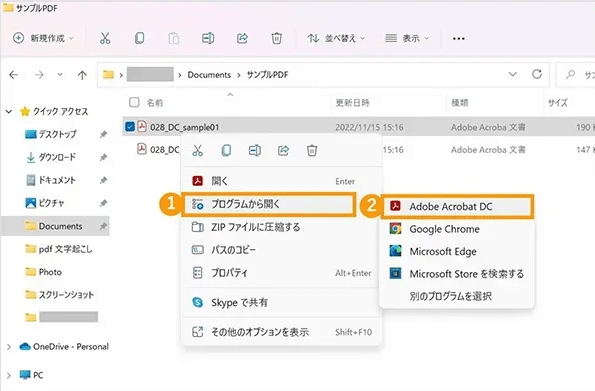
Task: Sort by the 名前 column header
Action: tap(155, 102)
